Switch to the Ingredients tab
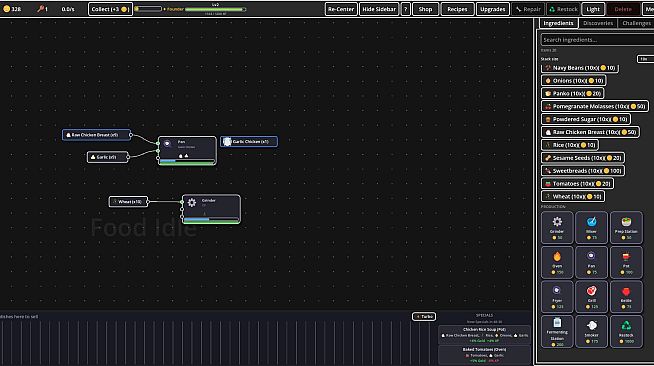The width and height of the screenshot is (654, 366). coord(558,23)
